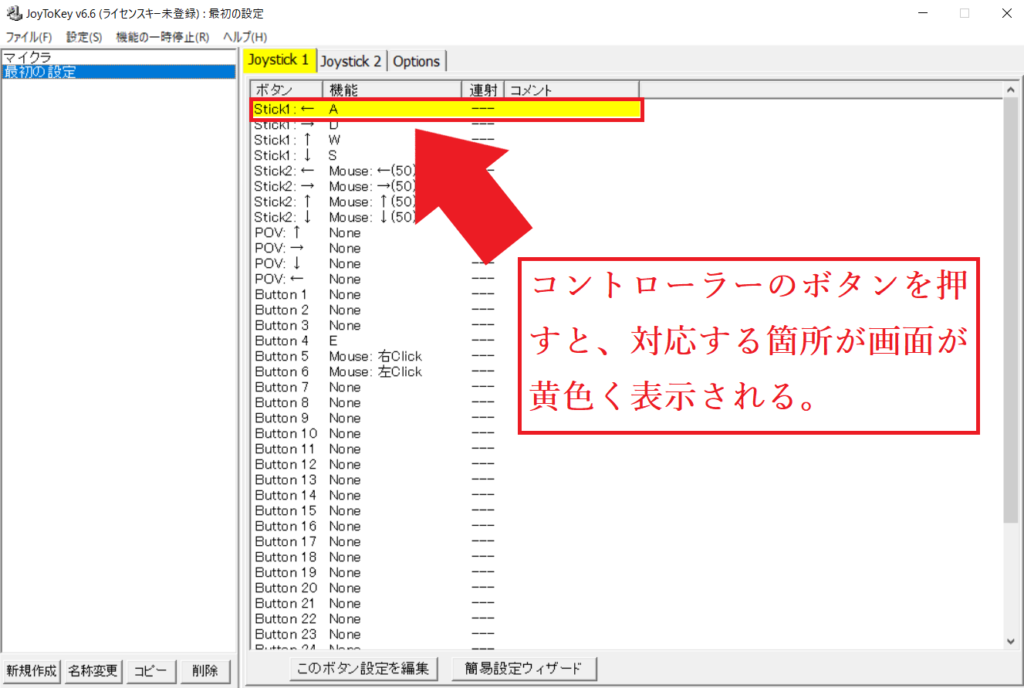Image resolution: width=1024 pixels, height=688 pixels.
Task: Switch to the Joystick 2 tab
Action: (351, 61)
